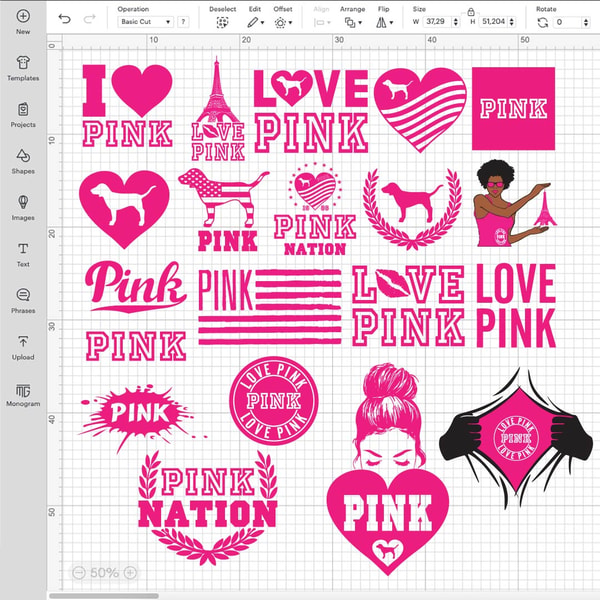Image resolution: width=600 pixels, height=600 pixels.
Task: Click the Upload icon
Action: [23, 341]
